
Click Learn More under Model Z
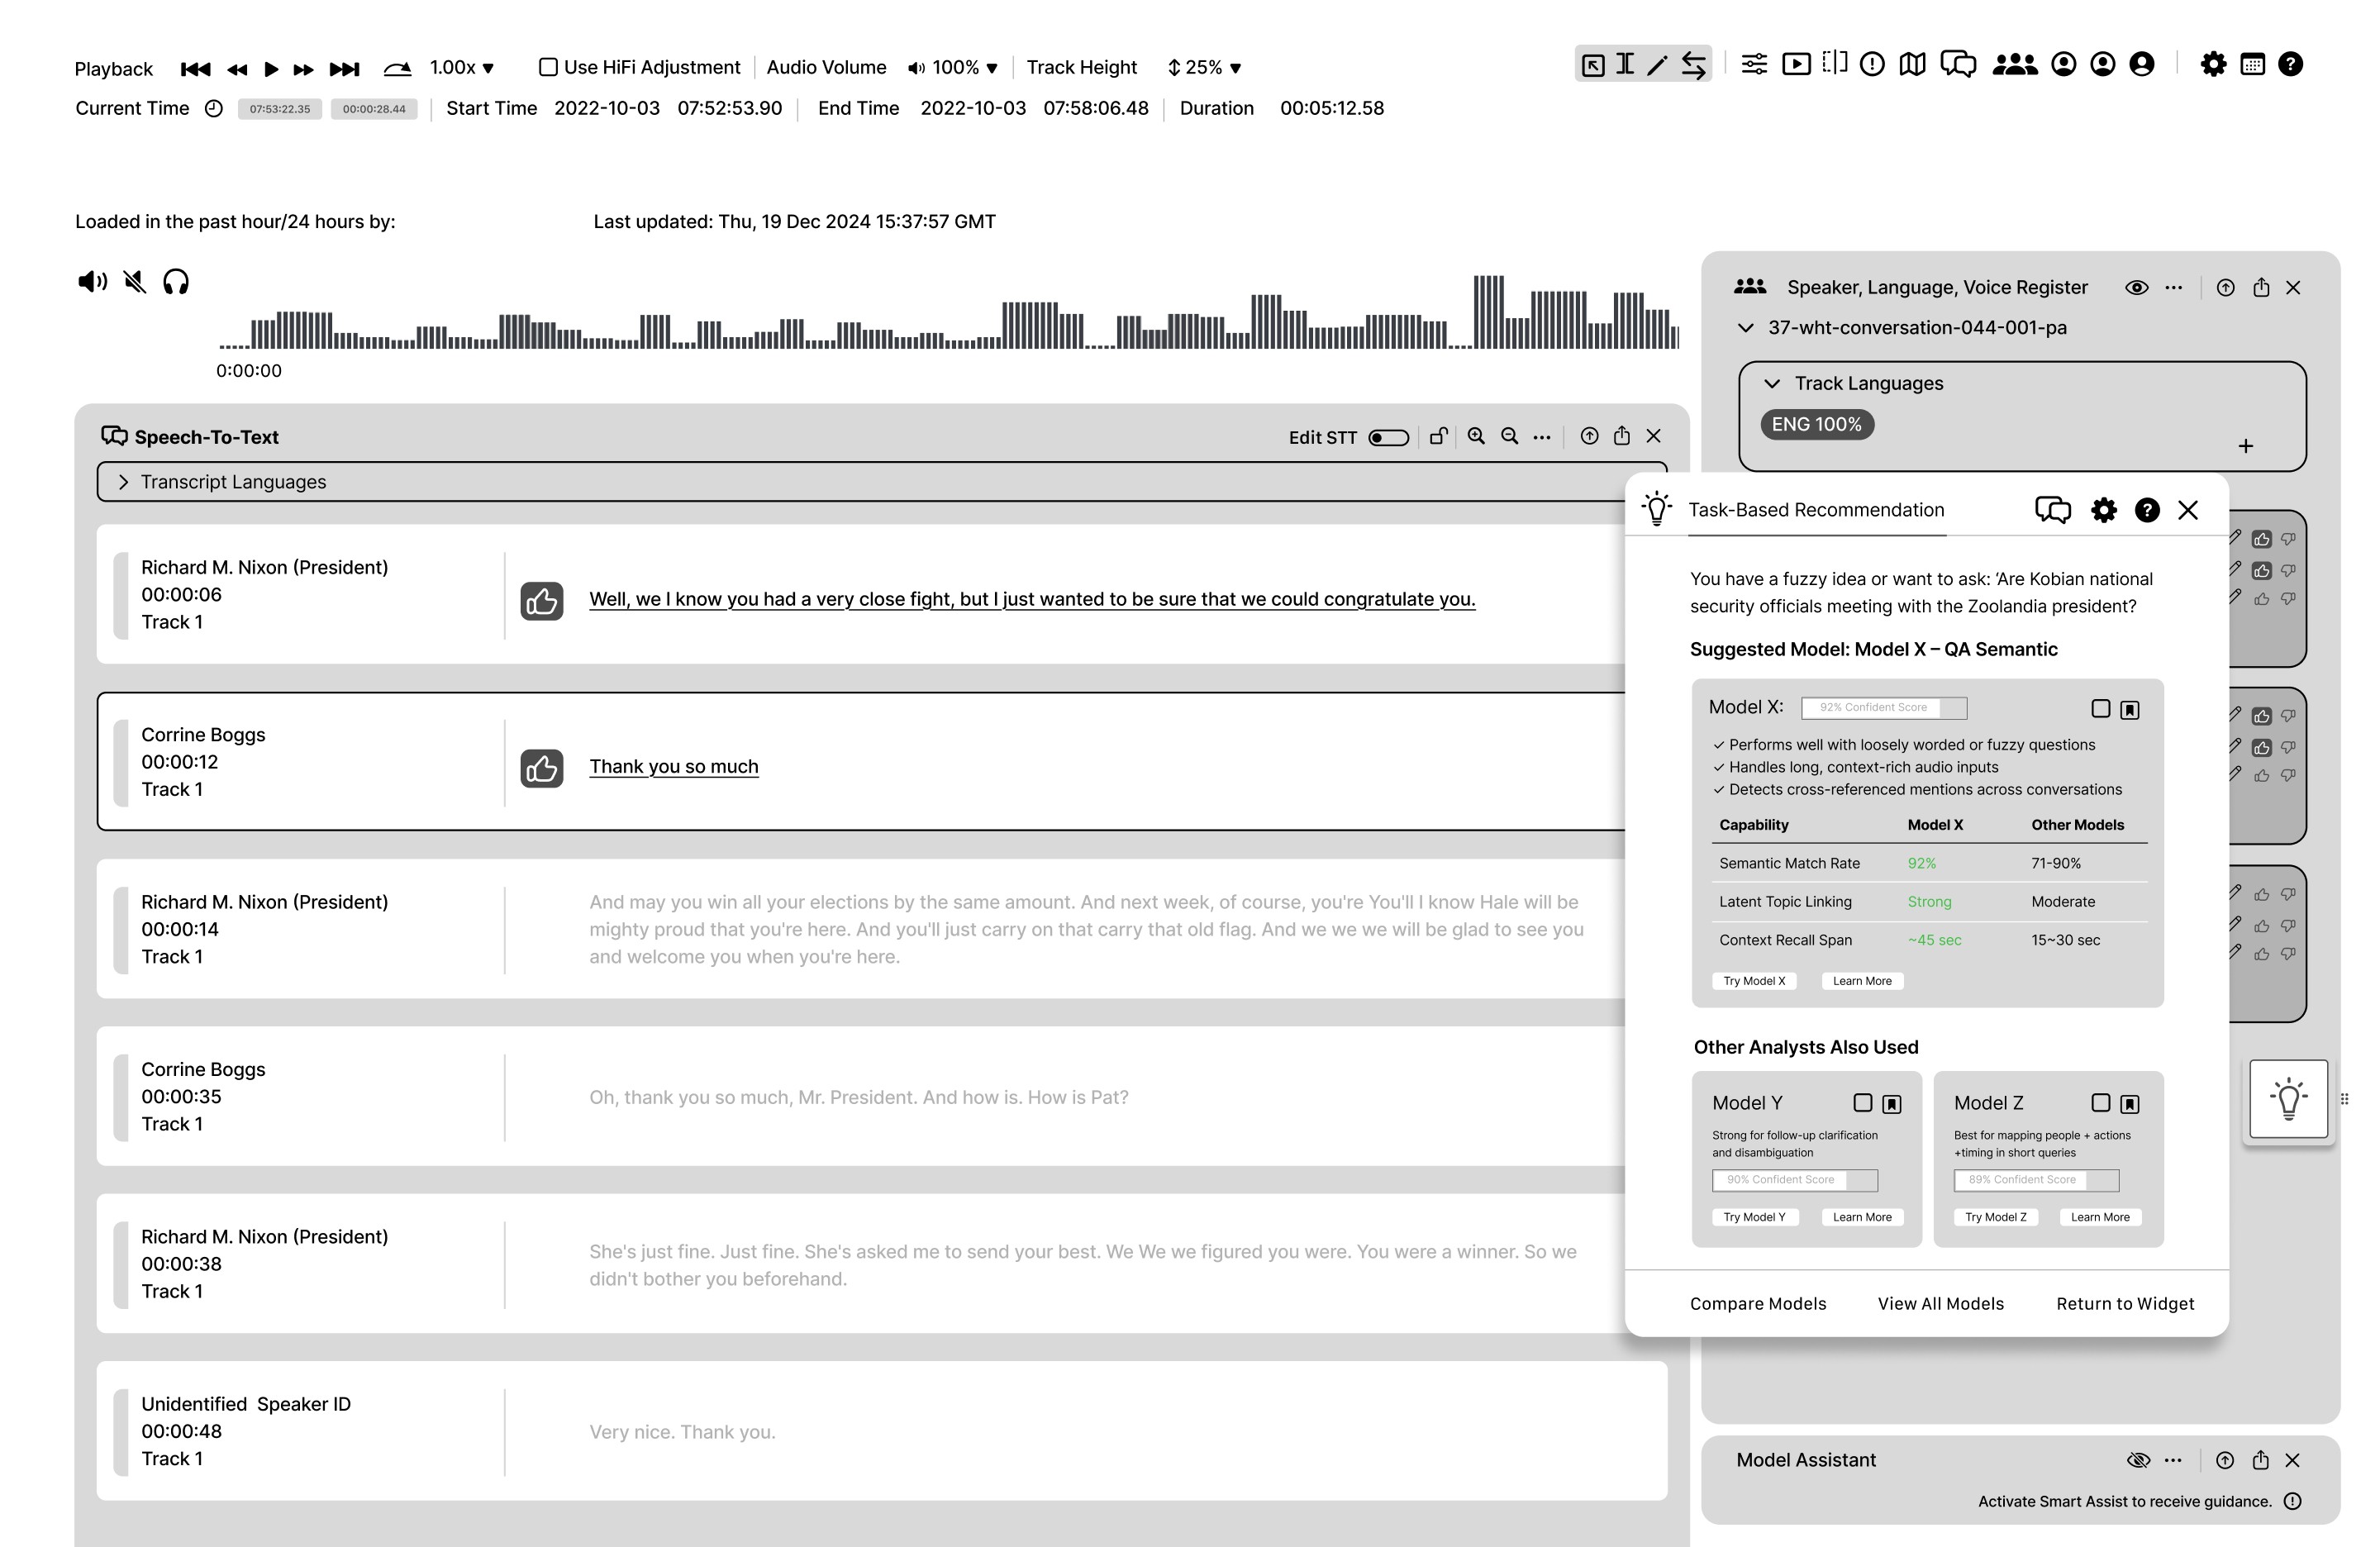click(x=2099, y=1217)
